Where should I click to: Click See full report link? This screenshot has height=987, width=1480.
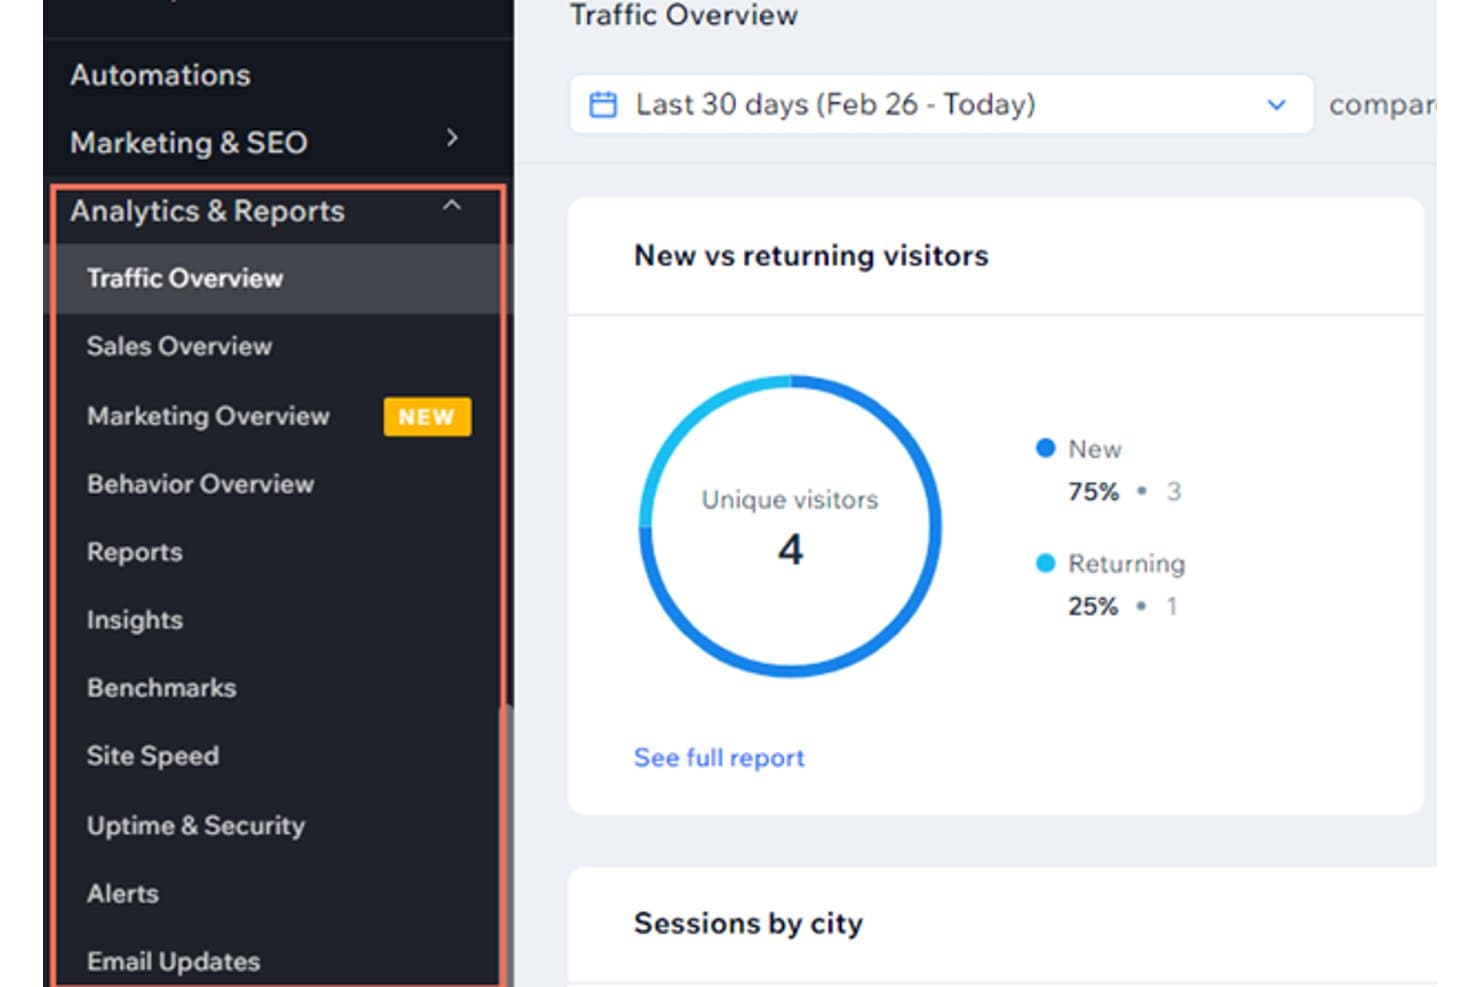click(719, 758)
